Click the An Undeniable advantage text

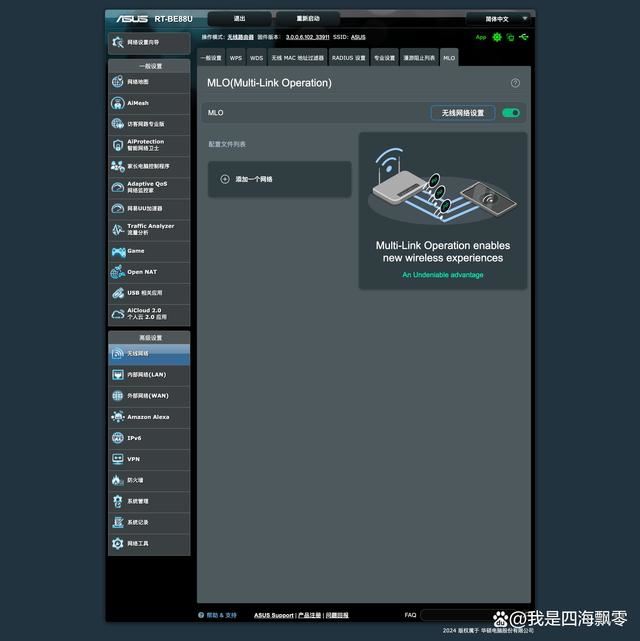pyautogui.click(x=443, y=275)
